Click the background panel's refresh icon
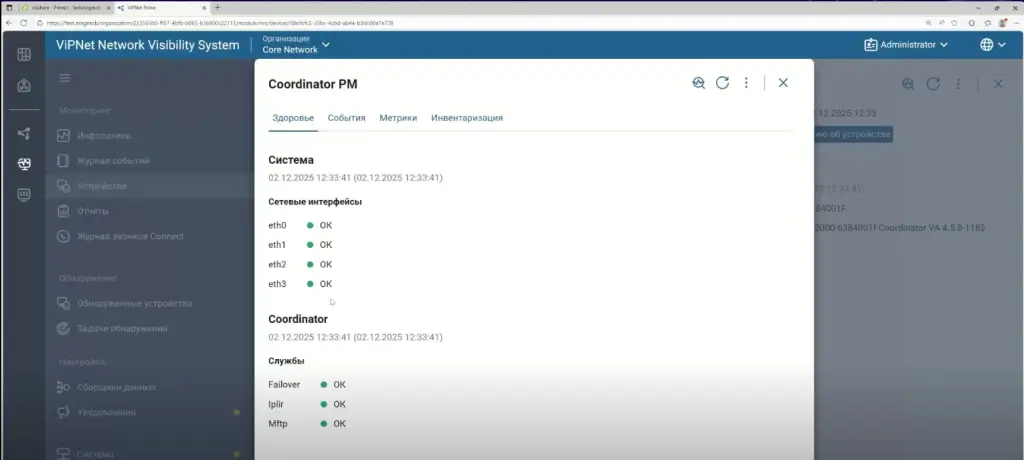 [x=933, y=84]
